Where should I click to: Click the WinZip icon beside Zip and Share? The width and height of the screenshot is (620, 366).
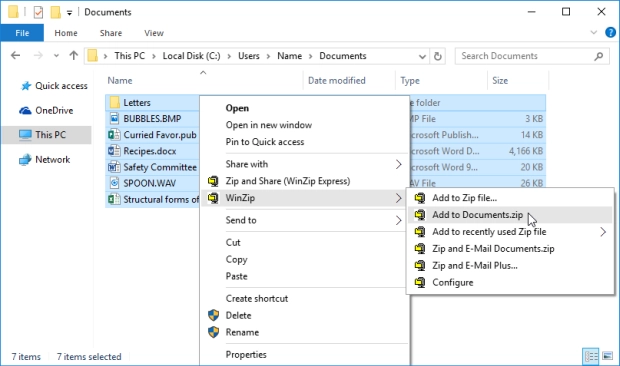coord(213,181)
